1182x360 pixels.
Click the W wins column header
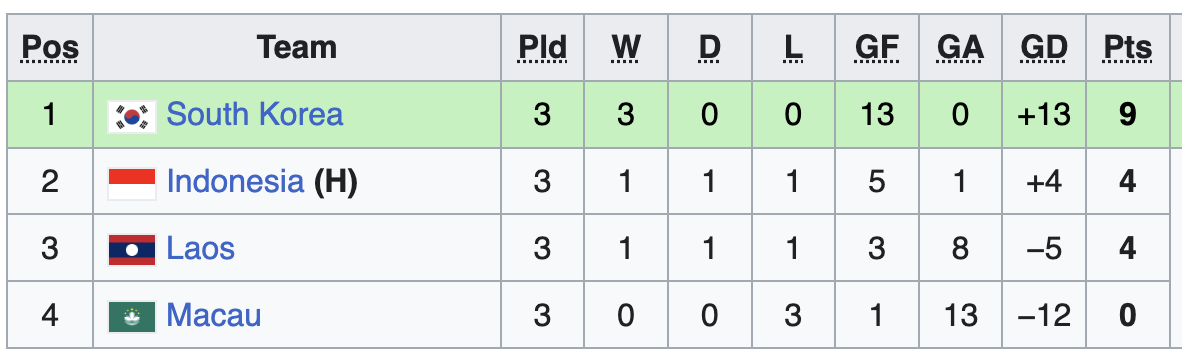point(626,48)
